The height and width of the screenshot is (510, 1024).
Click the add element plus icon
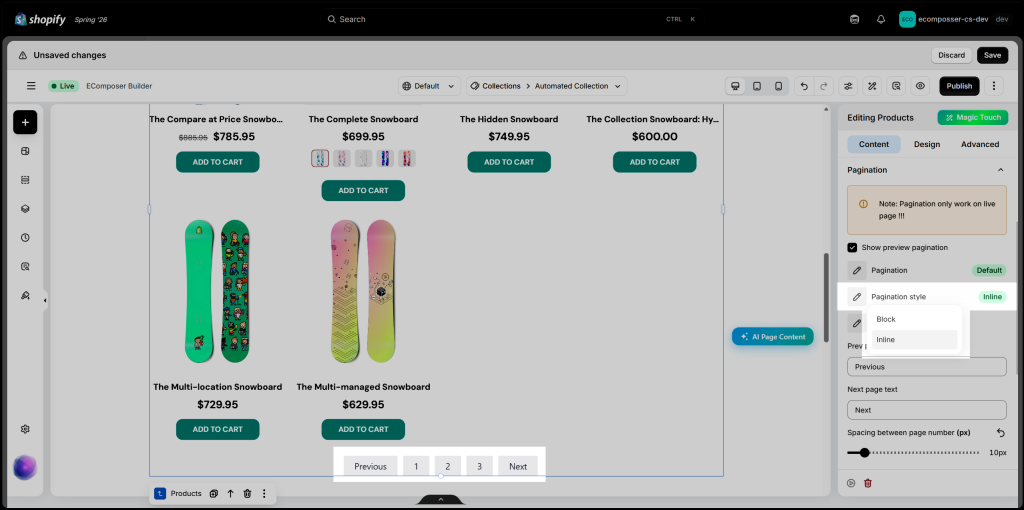[x=25, y=122]
